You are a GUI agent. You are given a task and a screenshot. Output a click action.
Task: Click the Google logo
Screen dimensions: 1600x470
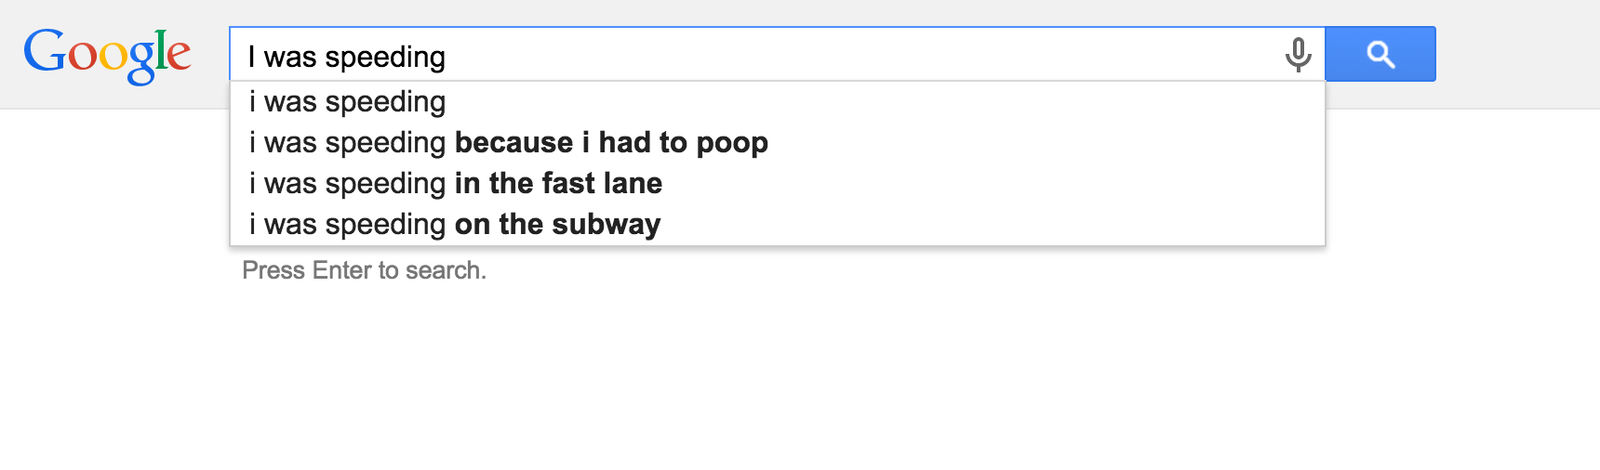tap(107, 54)
